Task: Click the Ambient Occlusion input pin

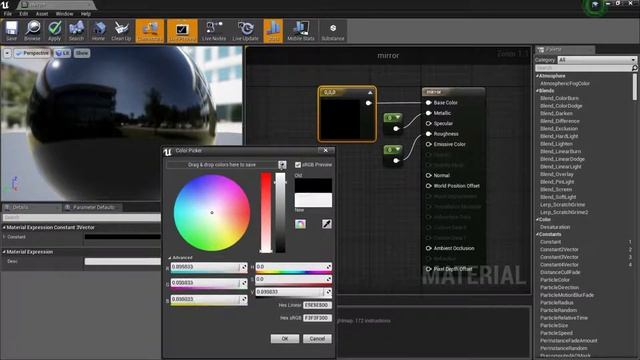Action: point(429,248)
